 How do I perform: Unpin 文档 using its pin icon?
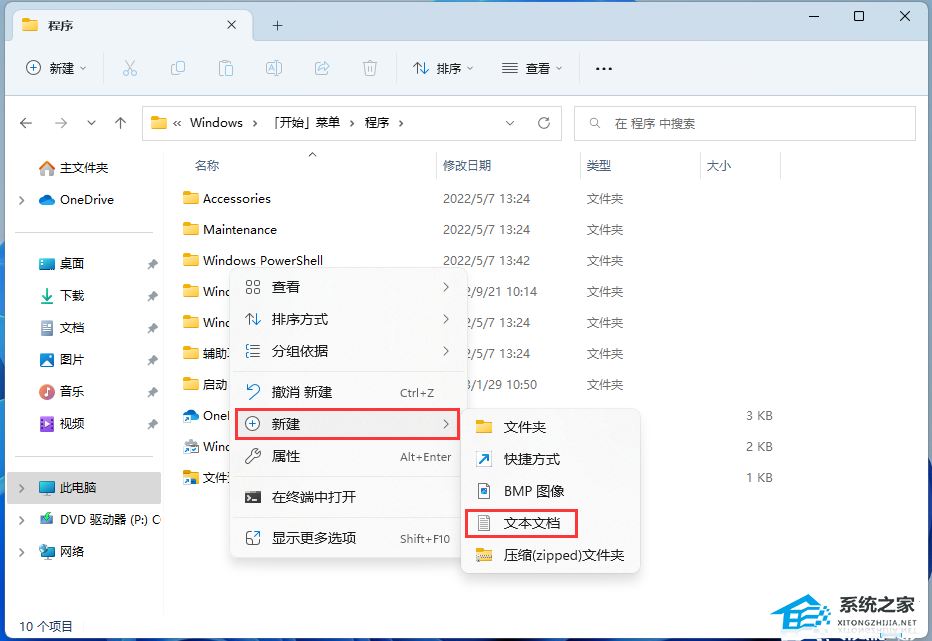(153, 328)
